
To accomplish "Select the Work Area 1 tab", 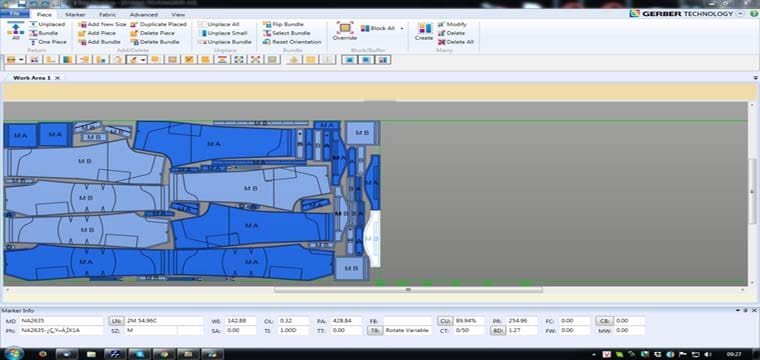I will 32,78.
